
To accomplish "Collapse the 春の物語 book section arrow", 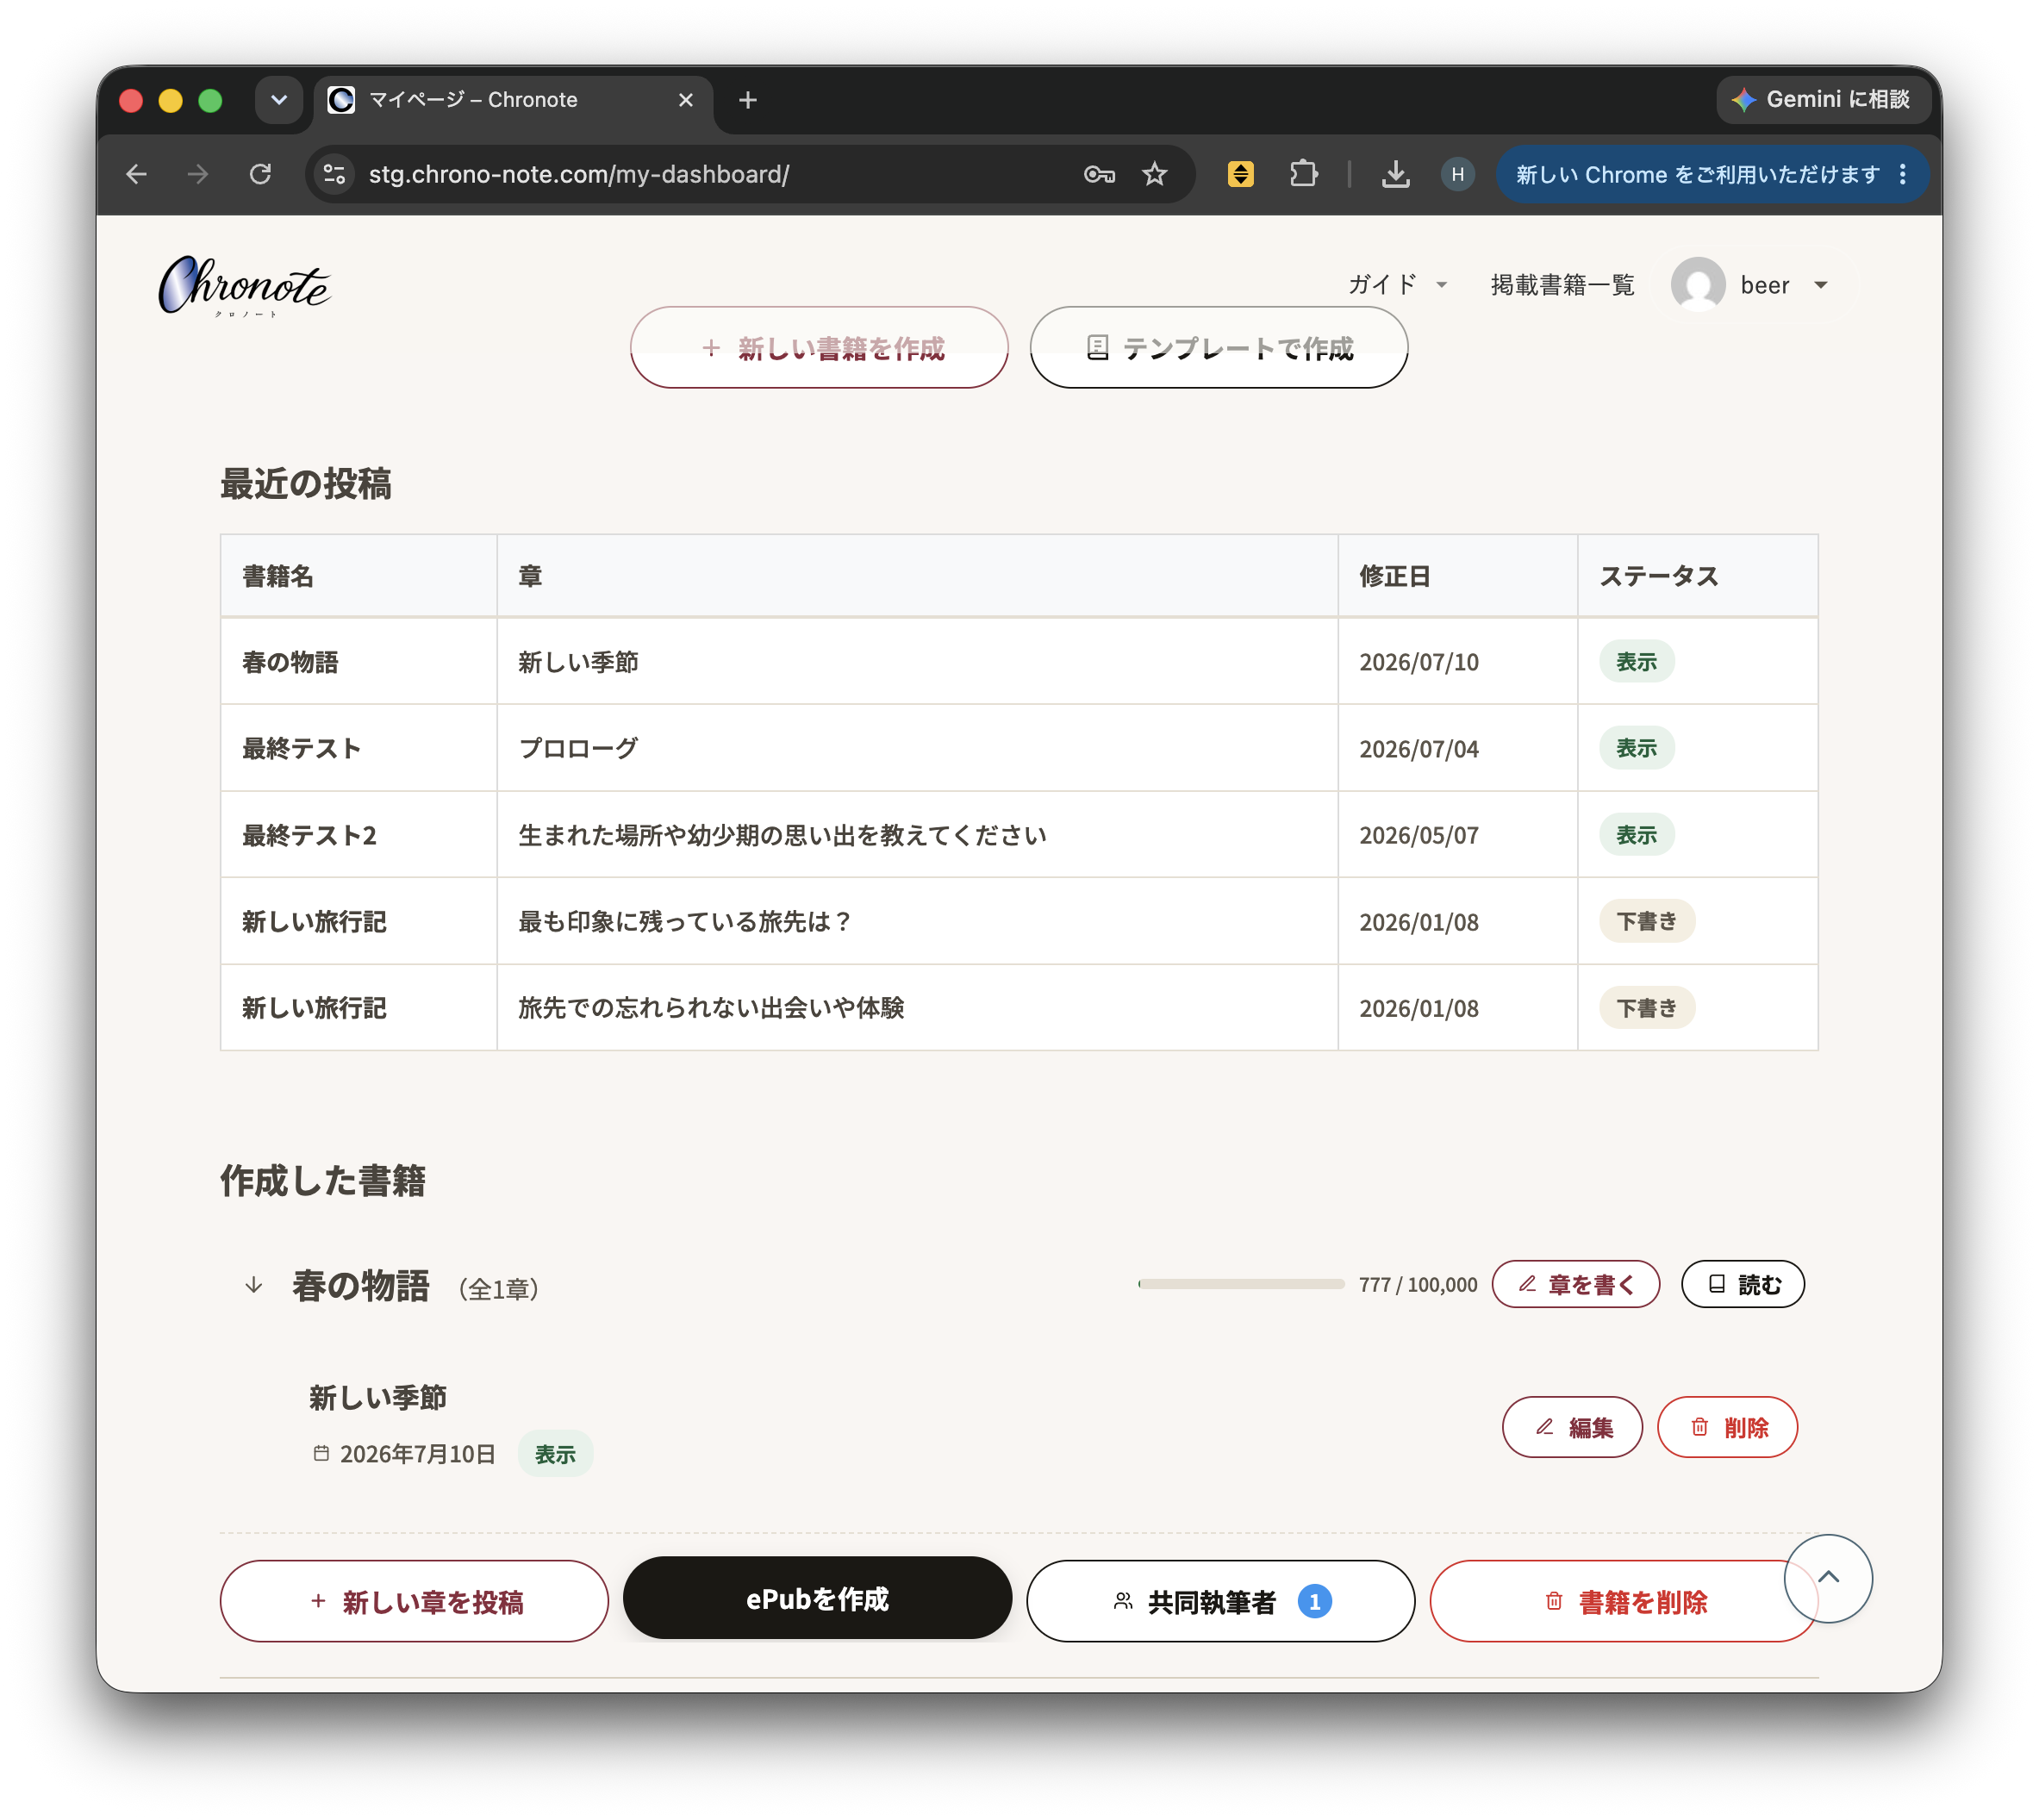I will pos(253,1284).
